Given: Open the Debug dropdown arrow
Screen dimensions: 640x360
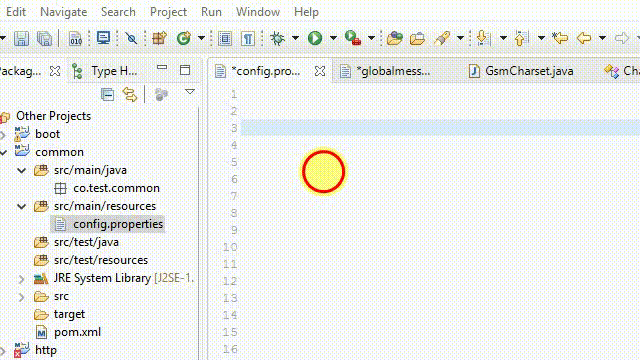Looking at the screenshot, I should coord(295,38).
